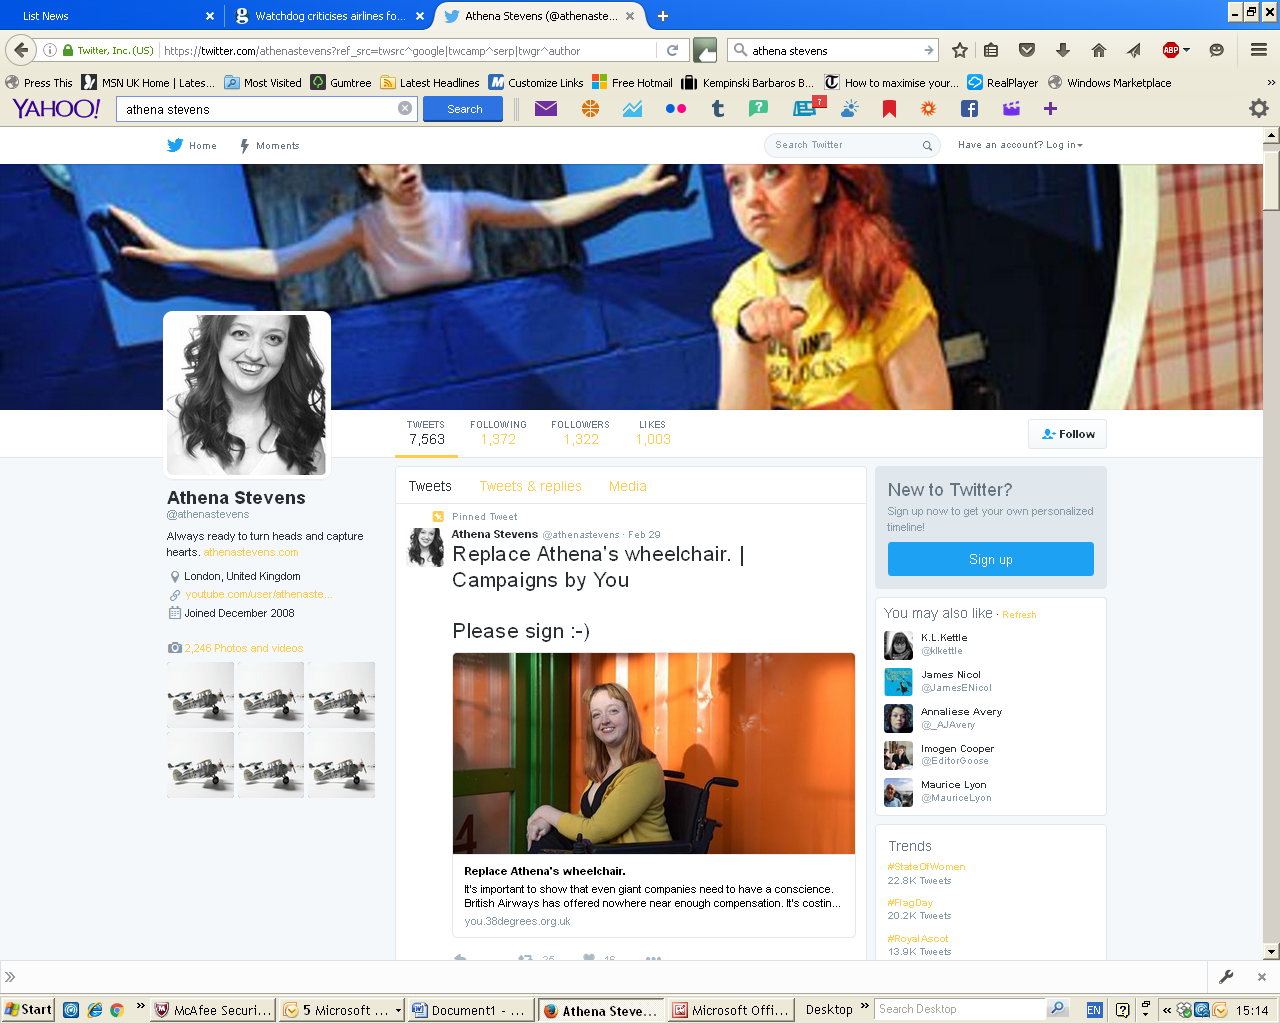Reload the current page
Viewport: 1280px width, 1024px height.
point(673,50)
